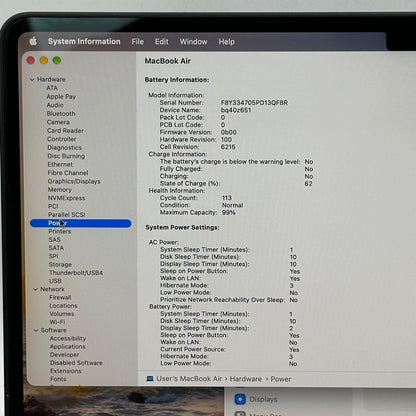This screenshot has height=416, width=416.
Task: Click the MacBook Air heading
Action: click(168, 61)
